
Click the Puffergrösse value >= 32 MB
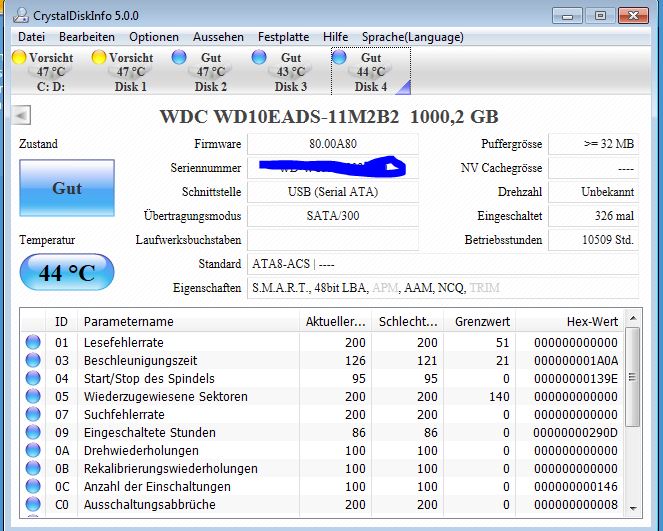click(594, 144)
